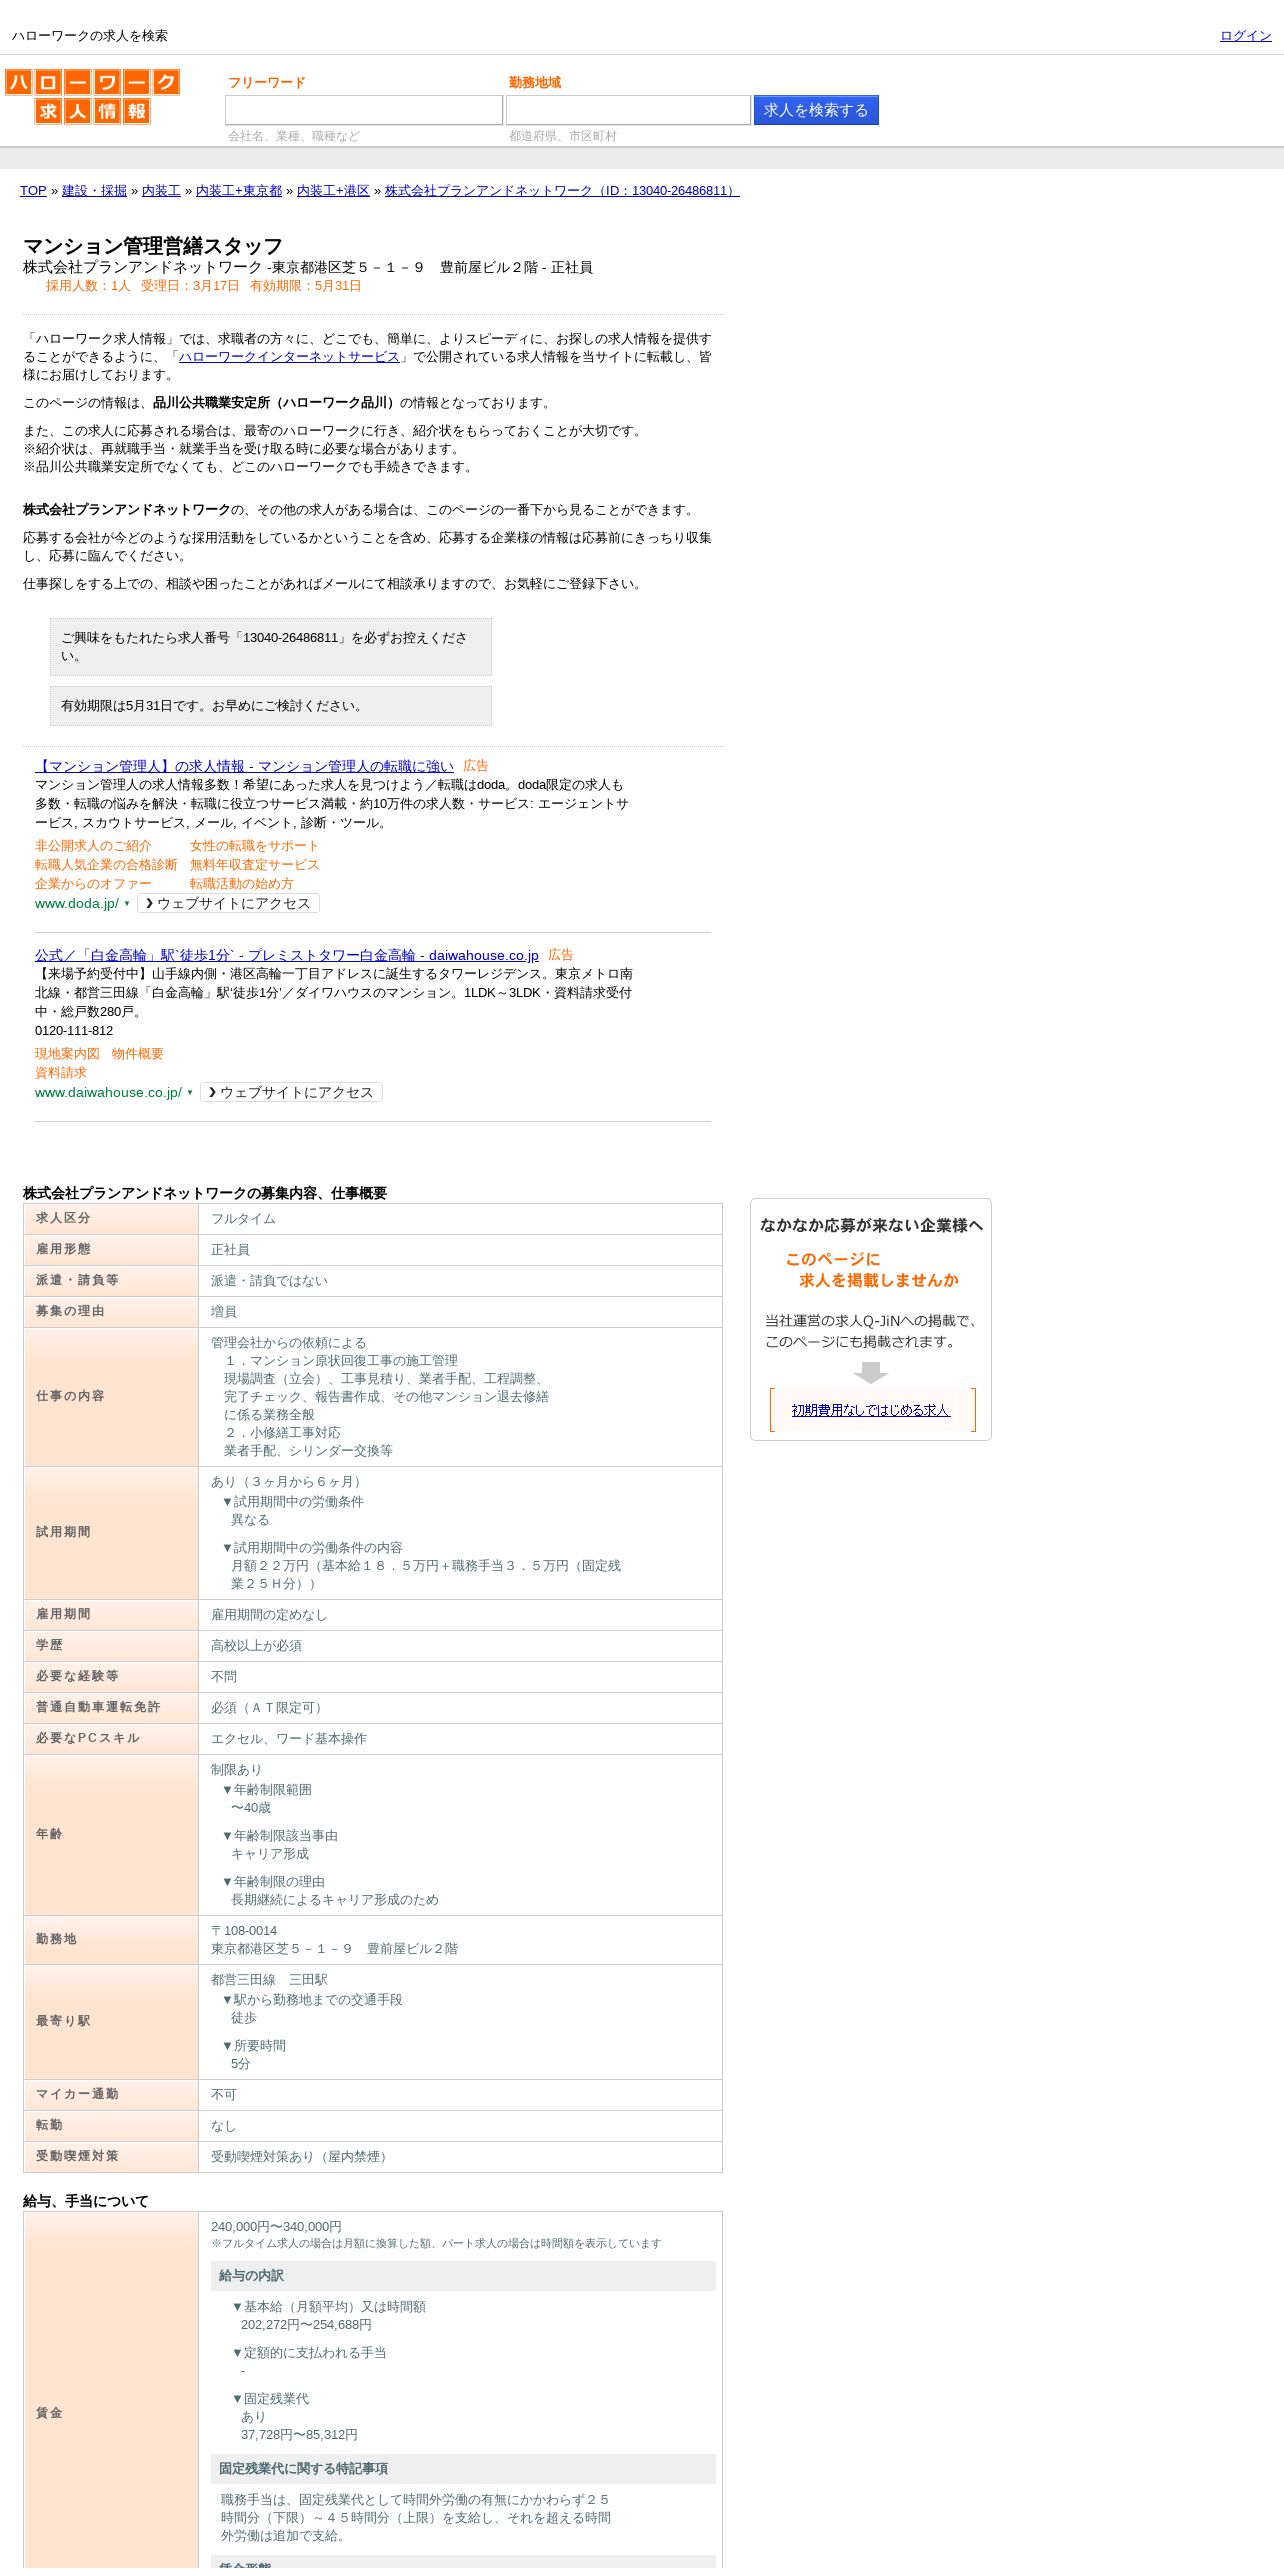1284x2568 pixels.
Task: Open 内装工 breadcrumb link
Action: coord(161,190)
